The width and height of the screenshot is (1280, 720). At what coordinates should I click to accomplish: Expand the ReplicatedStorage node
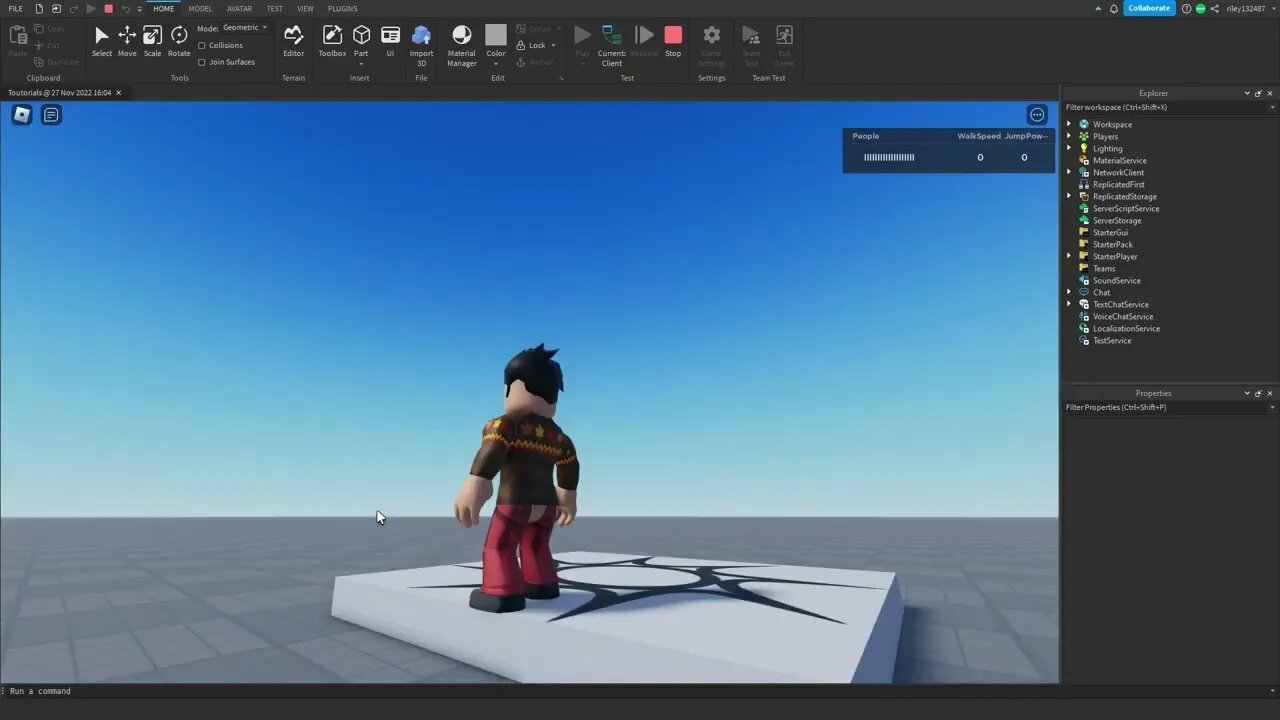click(1069, 196)
